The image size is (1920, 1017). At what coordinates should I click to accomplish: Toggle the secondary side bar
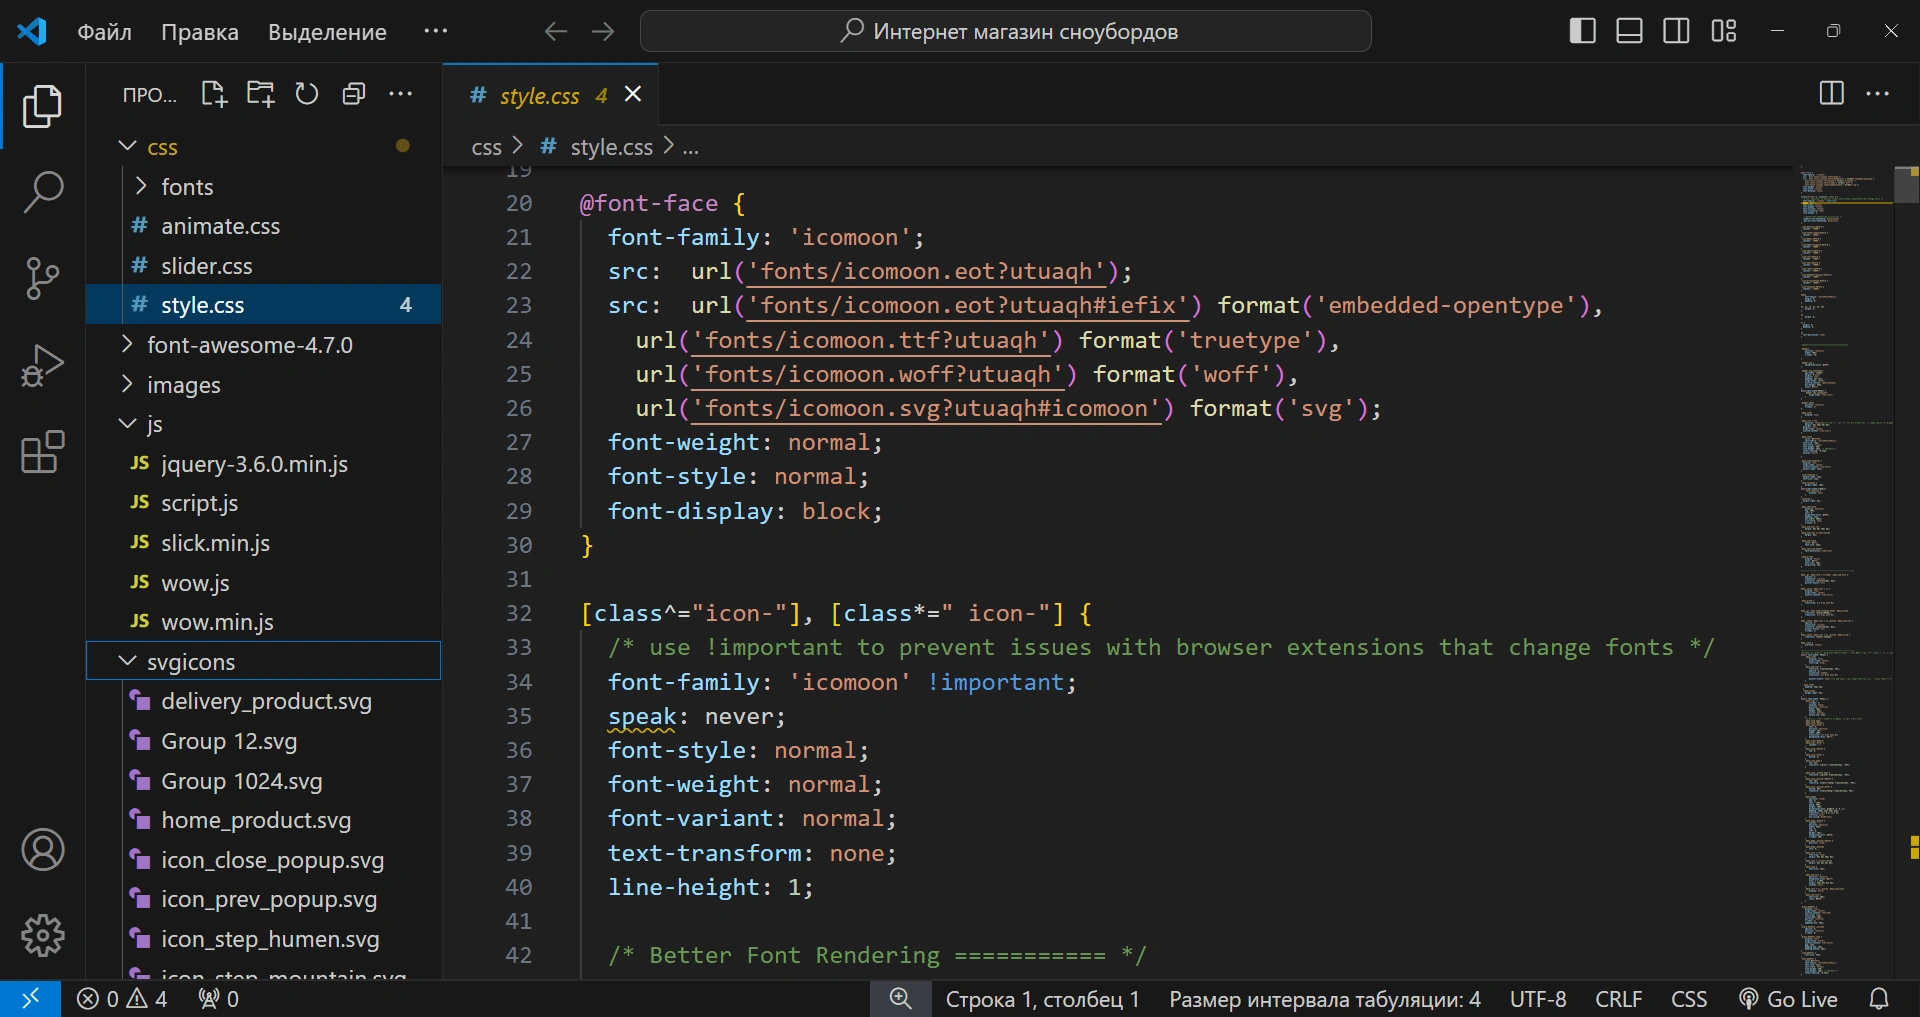point(1676,31)
